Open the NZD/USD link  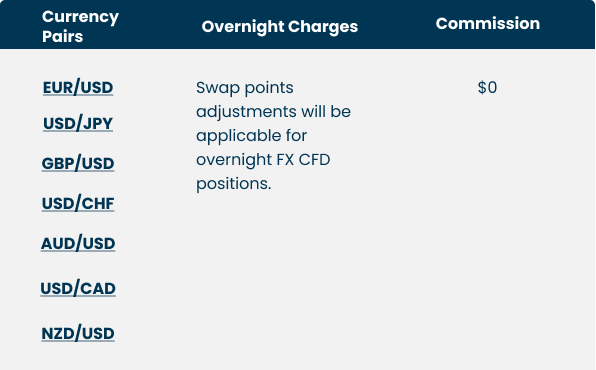pyautogui.click(x=78, y=333)
